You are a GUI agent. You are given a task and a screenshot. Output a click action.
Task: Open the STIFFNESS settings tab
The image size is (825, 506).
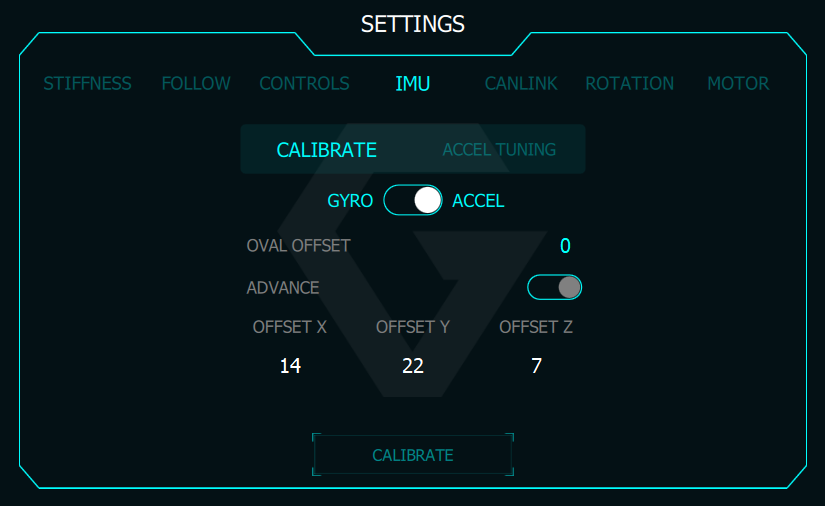[87, 84]
